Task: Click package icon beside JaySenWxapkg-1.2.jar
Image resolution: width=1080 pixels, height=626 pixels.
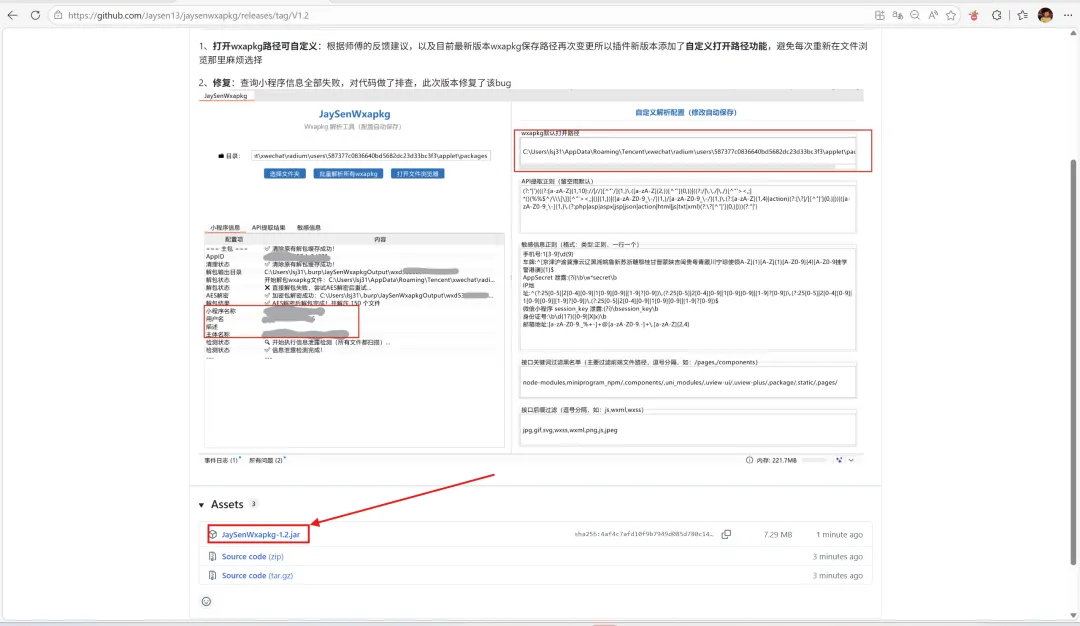Action: (213, 534)
